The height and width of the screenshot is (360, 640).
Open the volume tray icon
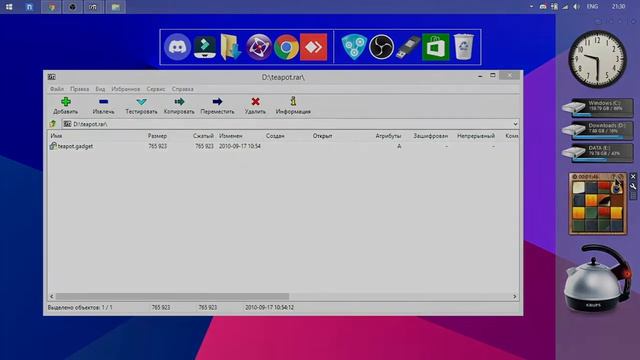click(576, 7)
